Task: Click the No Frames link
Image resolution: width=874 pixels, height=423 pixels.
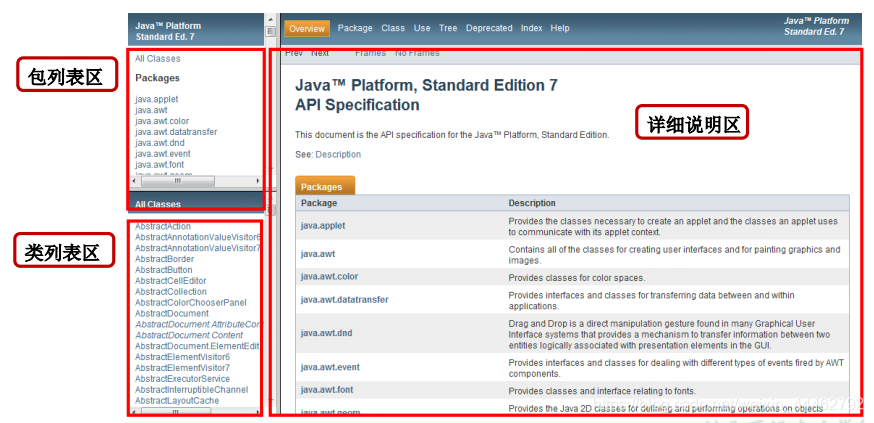Action: pos(417,54)
